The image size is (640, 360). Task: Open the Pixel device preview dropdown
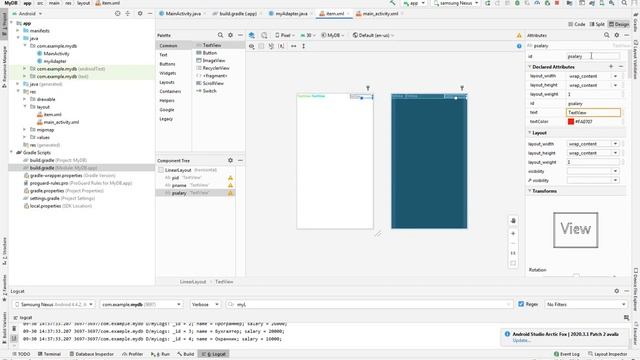click(284, 35)
